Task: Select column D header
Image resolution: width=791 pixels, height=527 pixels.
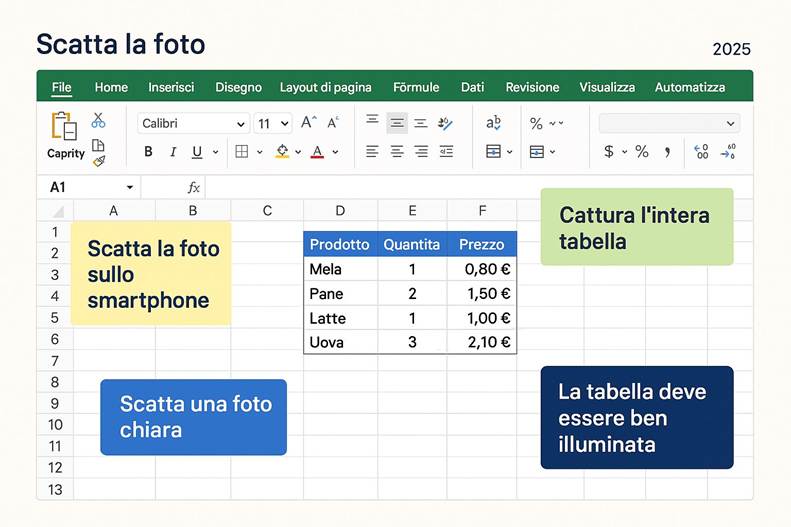Action: pyautogui.click(x=341, y=210)
